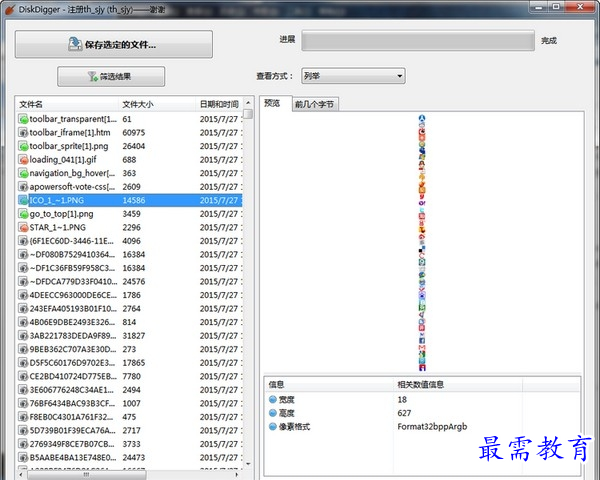Screen dimensions: 600x480
Task: Click the pixel format value Format32bppArgb
Action: point(432,426)
